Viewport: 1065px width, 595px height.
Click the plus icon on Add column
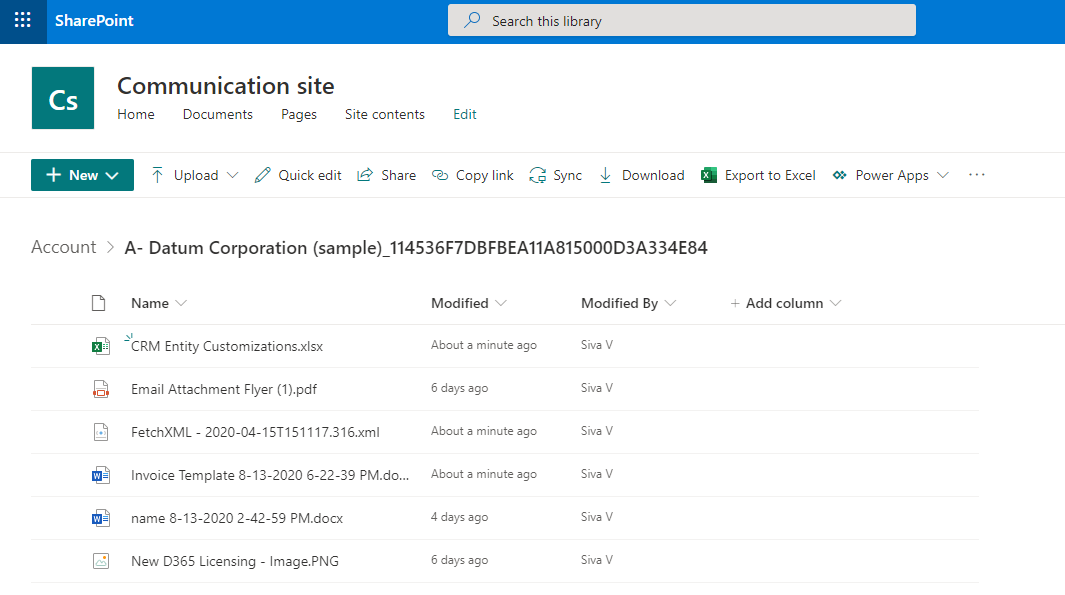pos(735,304)
